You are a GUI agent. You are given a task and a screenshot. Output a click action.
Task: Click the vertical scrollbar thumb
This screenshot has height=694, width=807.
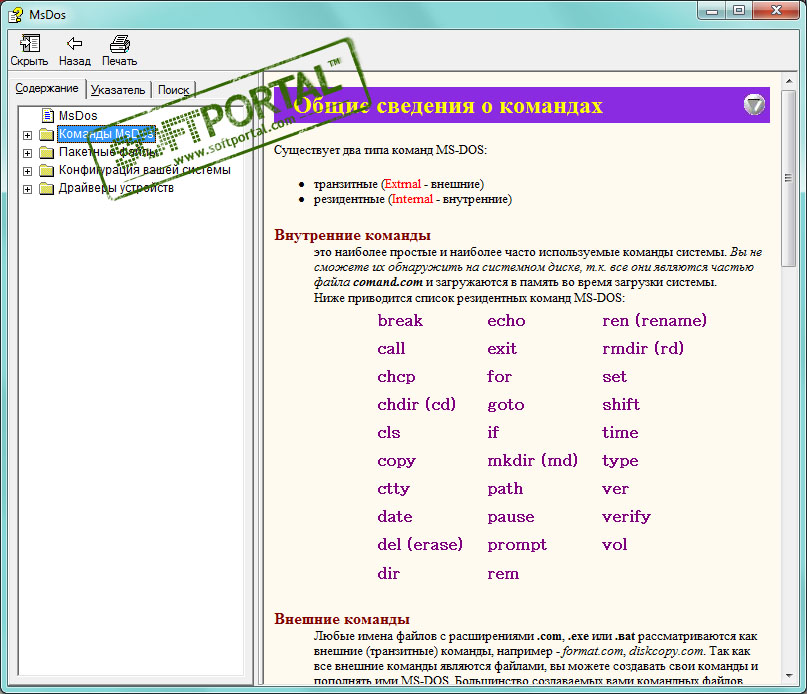pos(788,179)
